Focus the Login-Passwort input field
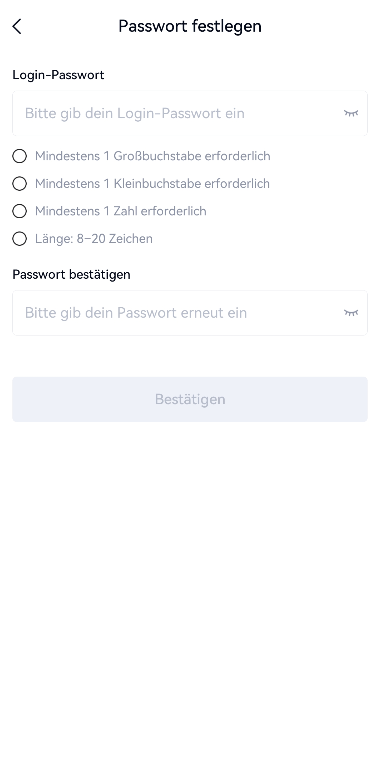This screenshot has height=778, width=379. click(x=190, y=114)
